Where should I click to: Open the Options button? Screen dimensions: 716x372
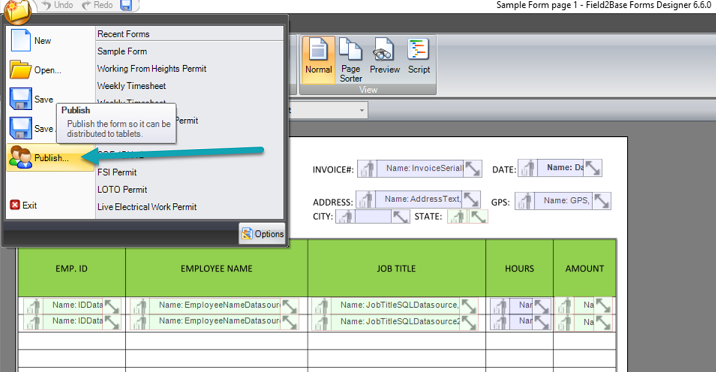click(263, 234)
